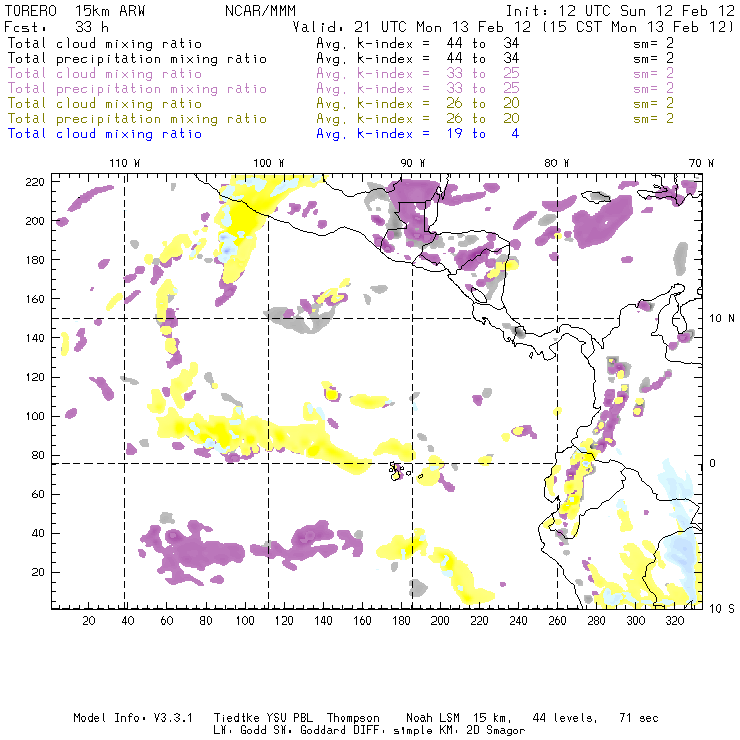Select the first black "Avg. k-index = 44 to 34"

(418, 43)
